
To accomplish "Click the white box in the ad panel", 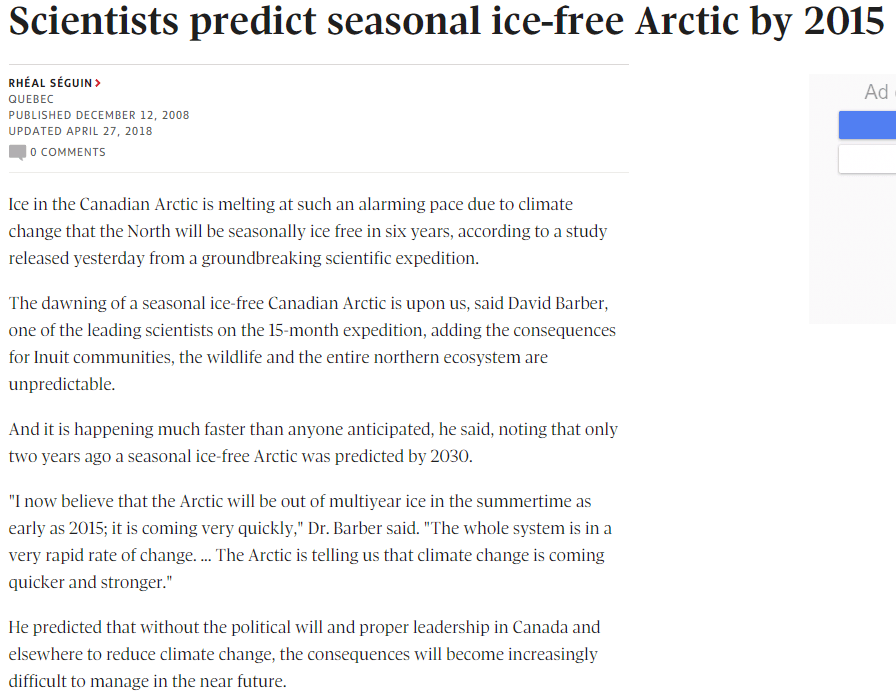I will 868,159.
